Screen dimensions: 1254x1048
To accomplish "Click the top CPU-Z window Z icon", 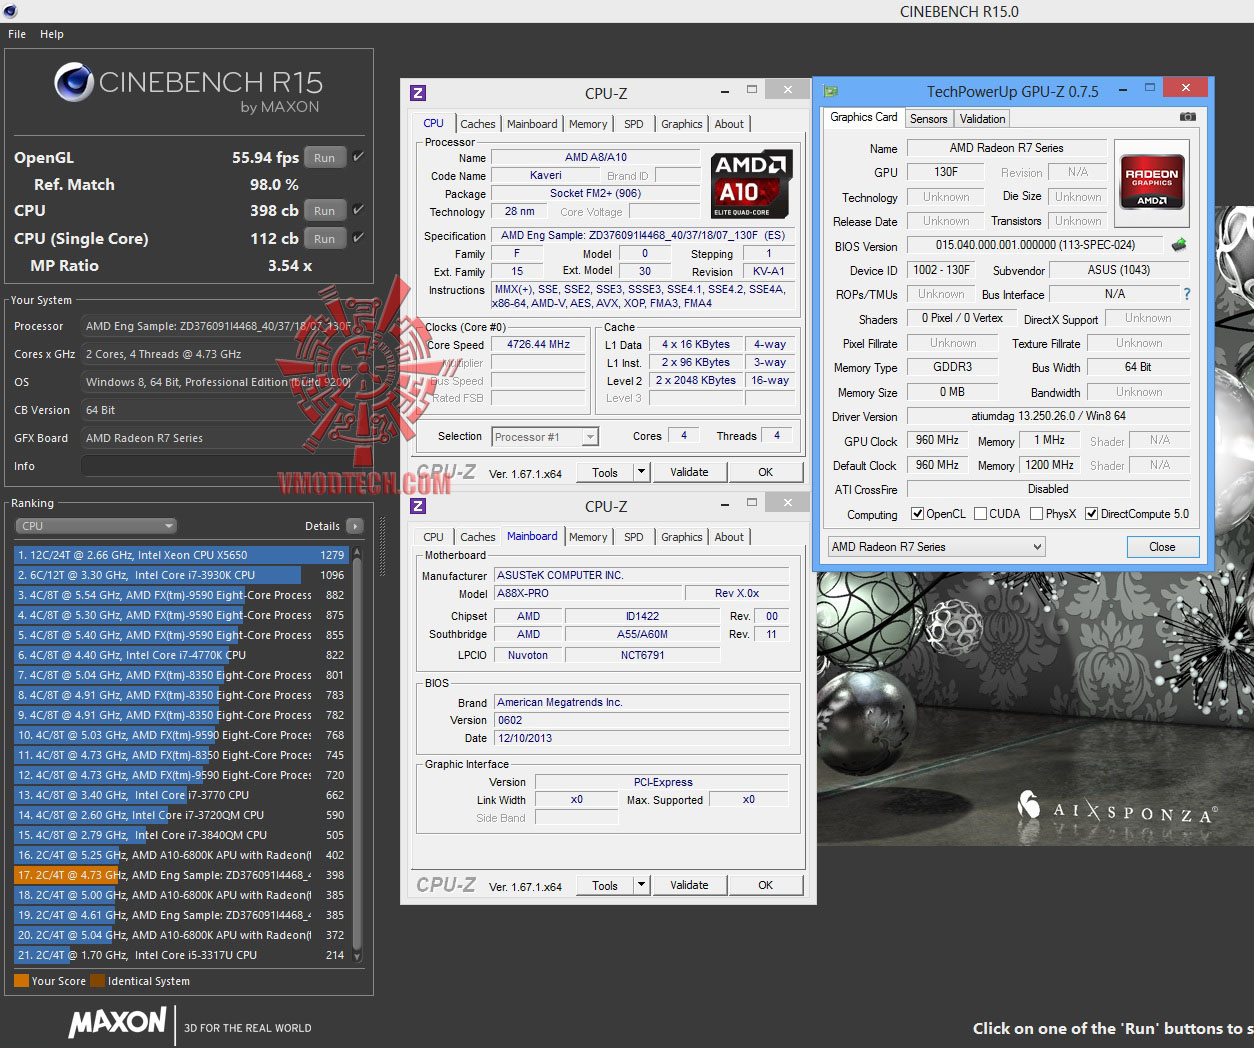I will coord(418,93).
